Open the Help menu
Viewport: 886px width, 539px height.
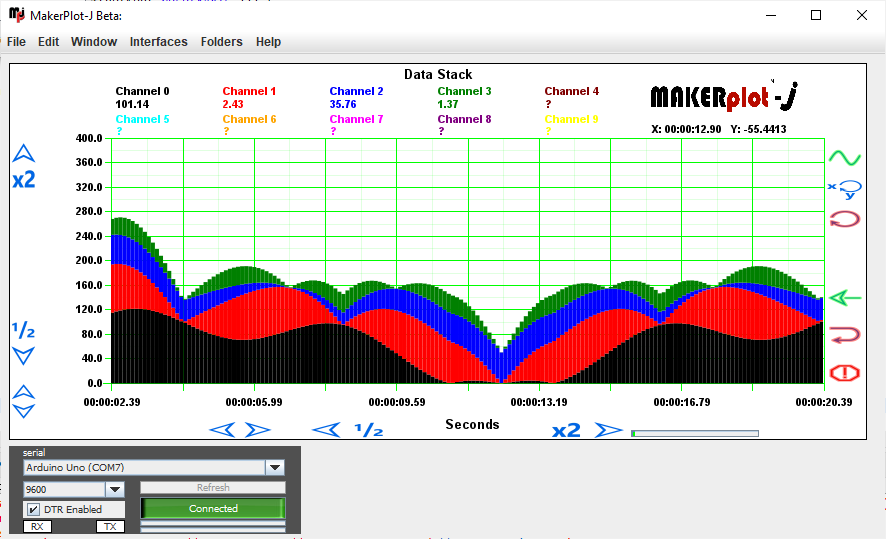point(268,42)
